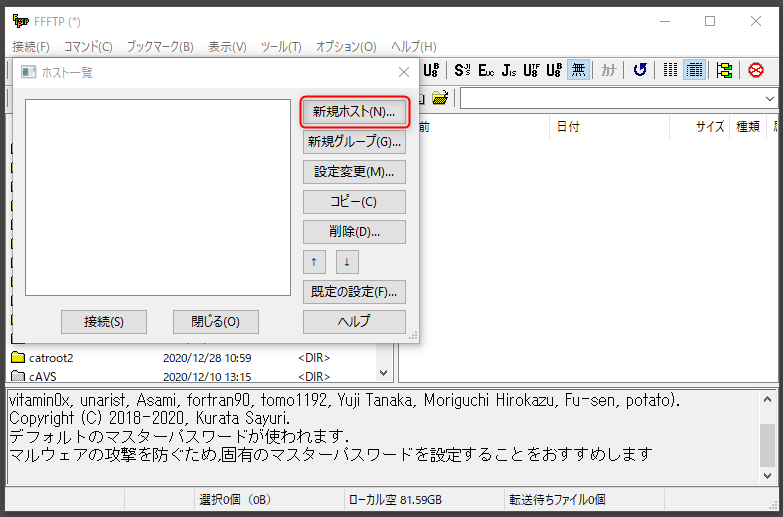Move host down with ↓ button

tap(347, 262)
